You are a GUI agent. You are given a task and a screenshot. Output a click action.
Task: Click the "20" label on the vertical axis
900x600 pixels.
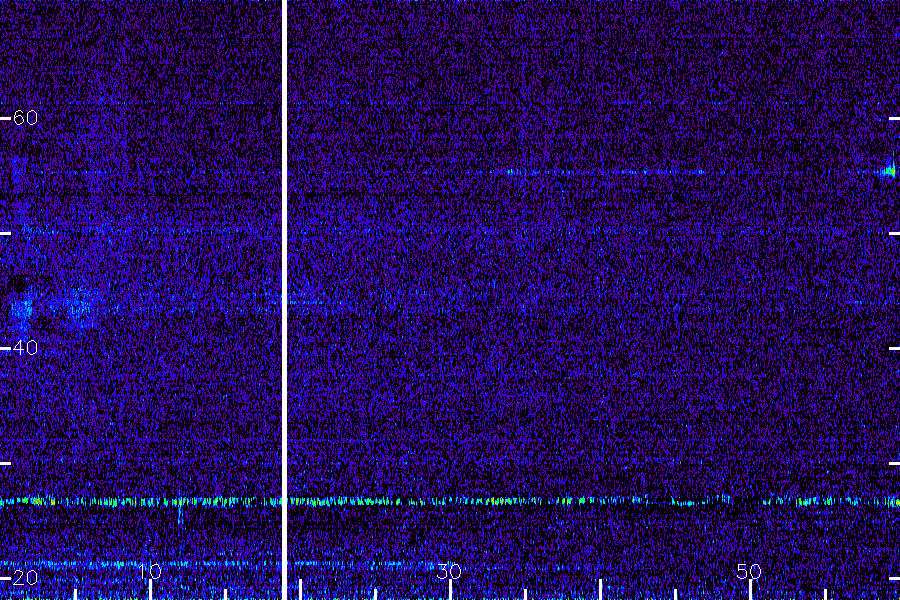tap(25, 578)
